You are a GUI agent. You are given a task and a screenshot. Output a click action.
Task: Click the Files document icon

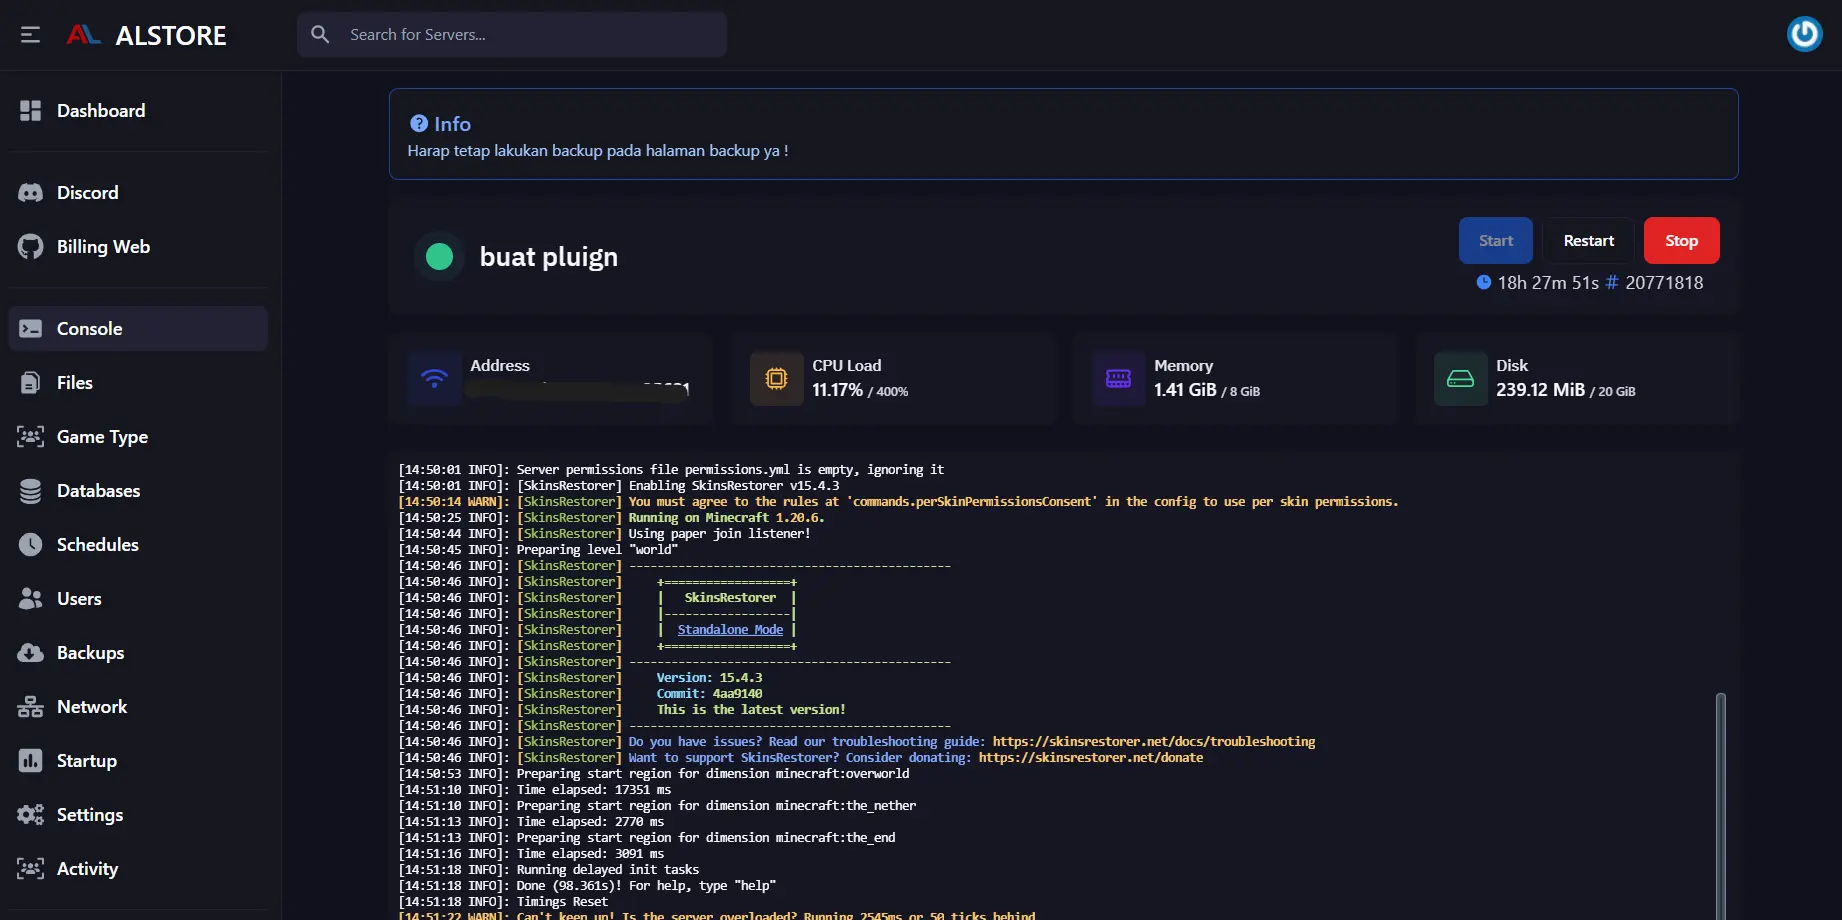(30, 383)
